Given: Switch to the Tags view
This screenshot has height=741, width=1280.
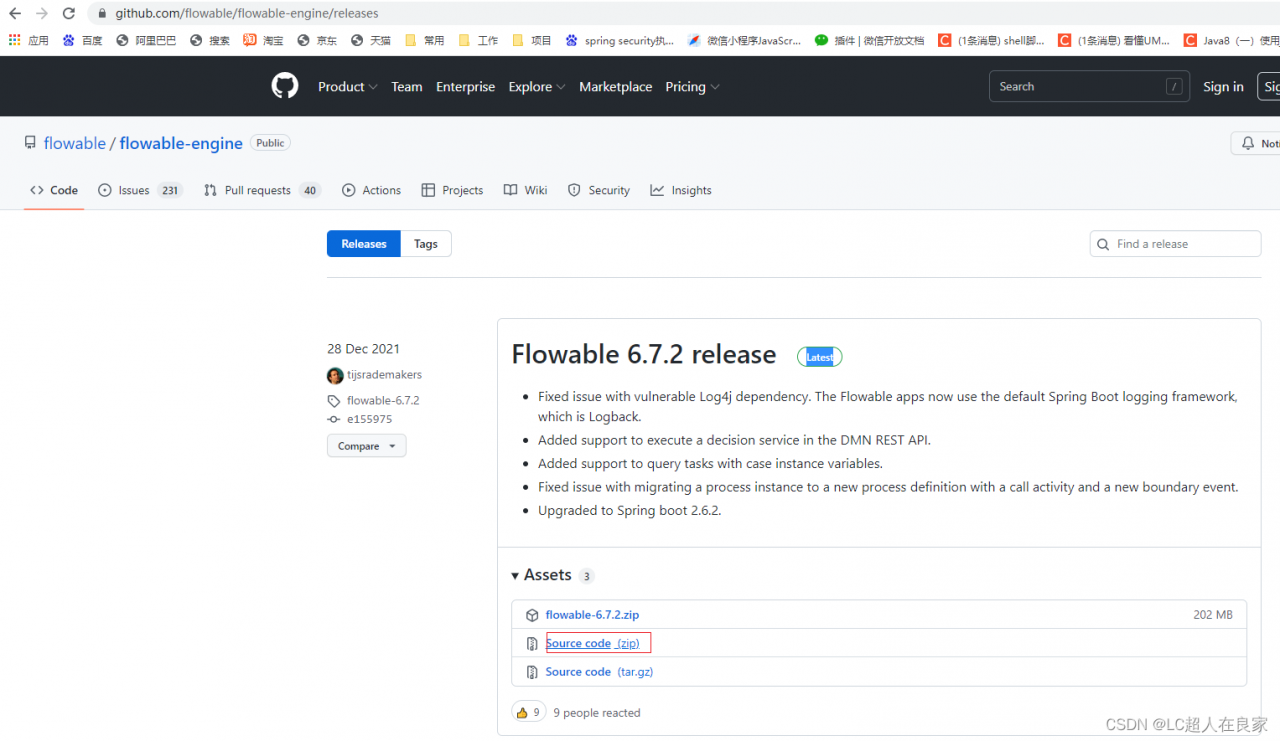Looking at the screenshot, I should point(426,244).
